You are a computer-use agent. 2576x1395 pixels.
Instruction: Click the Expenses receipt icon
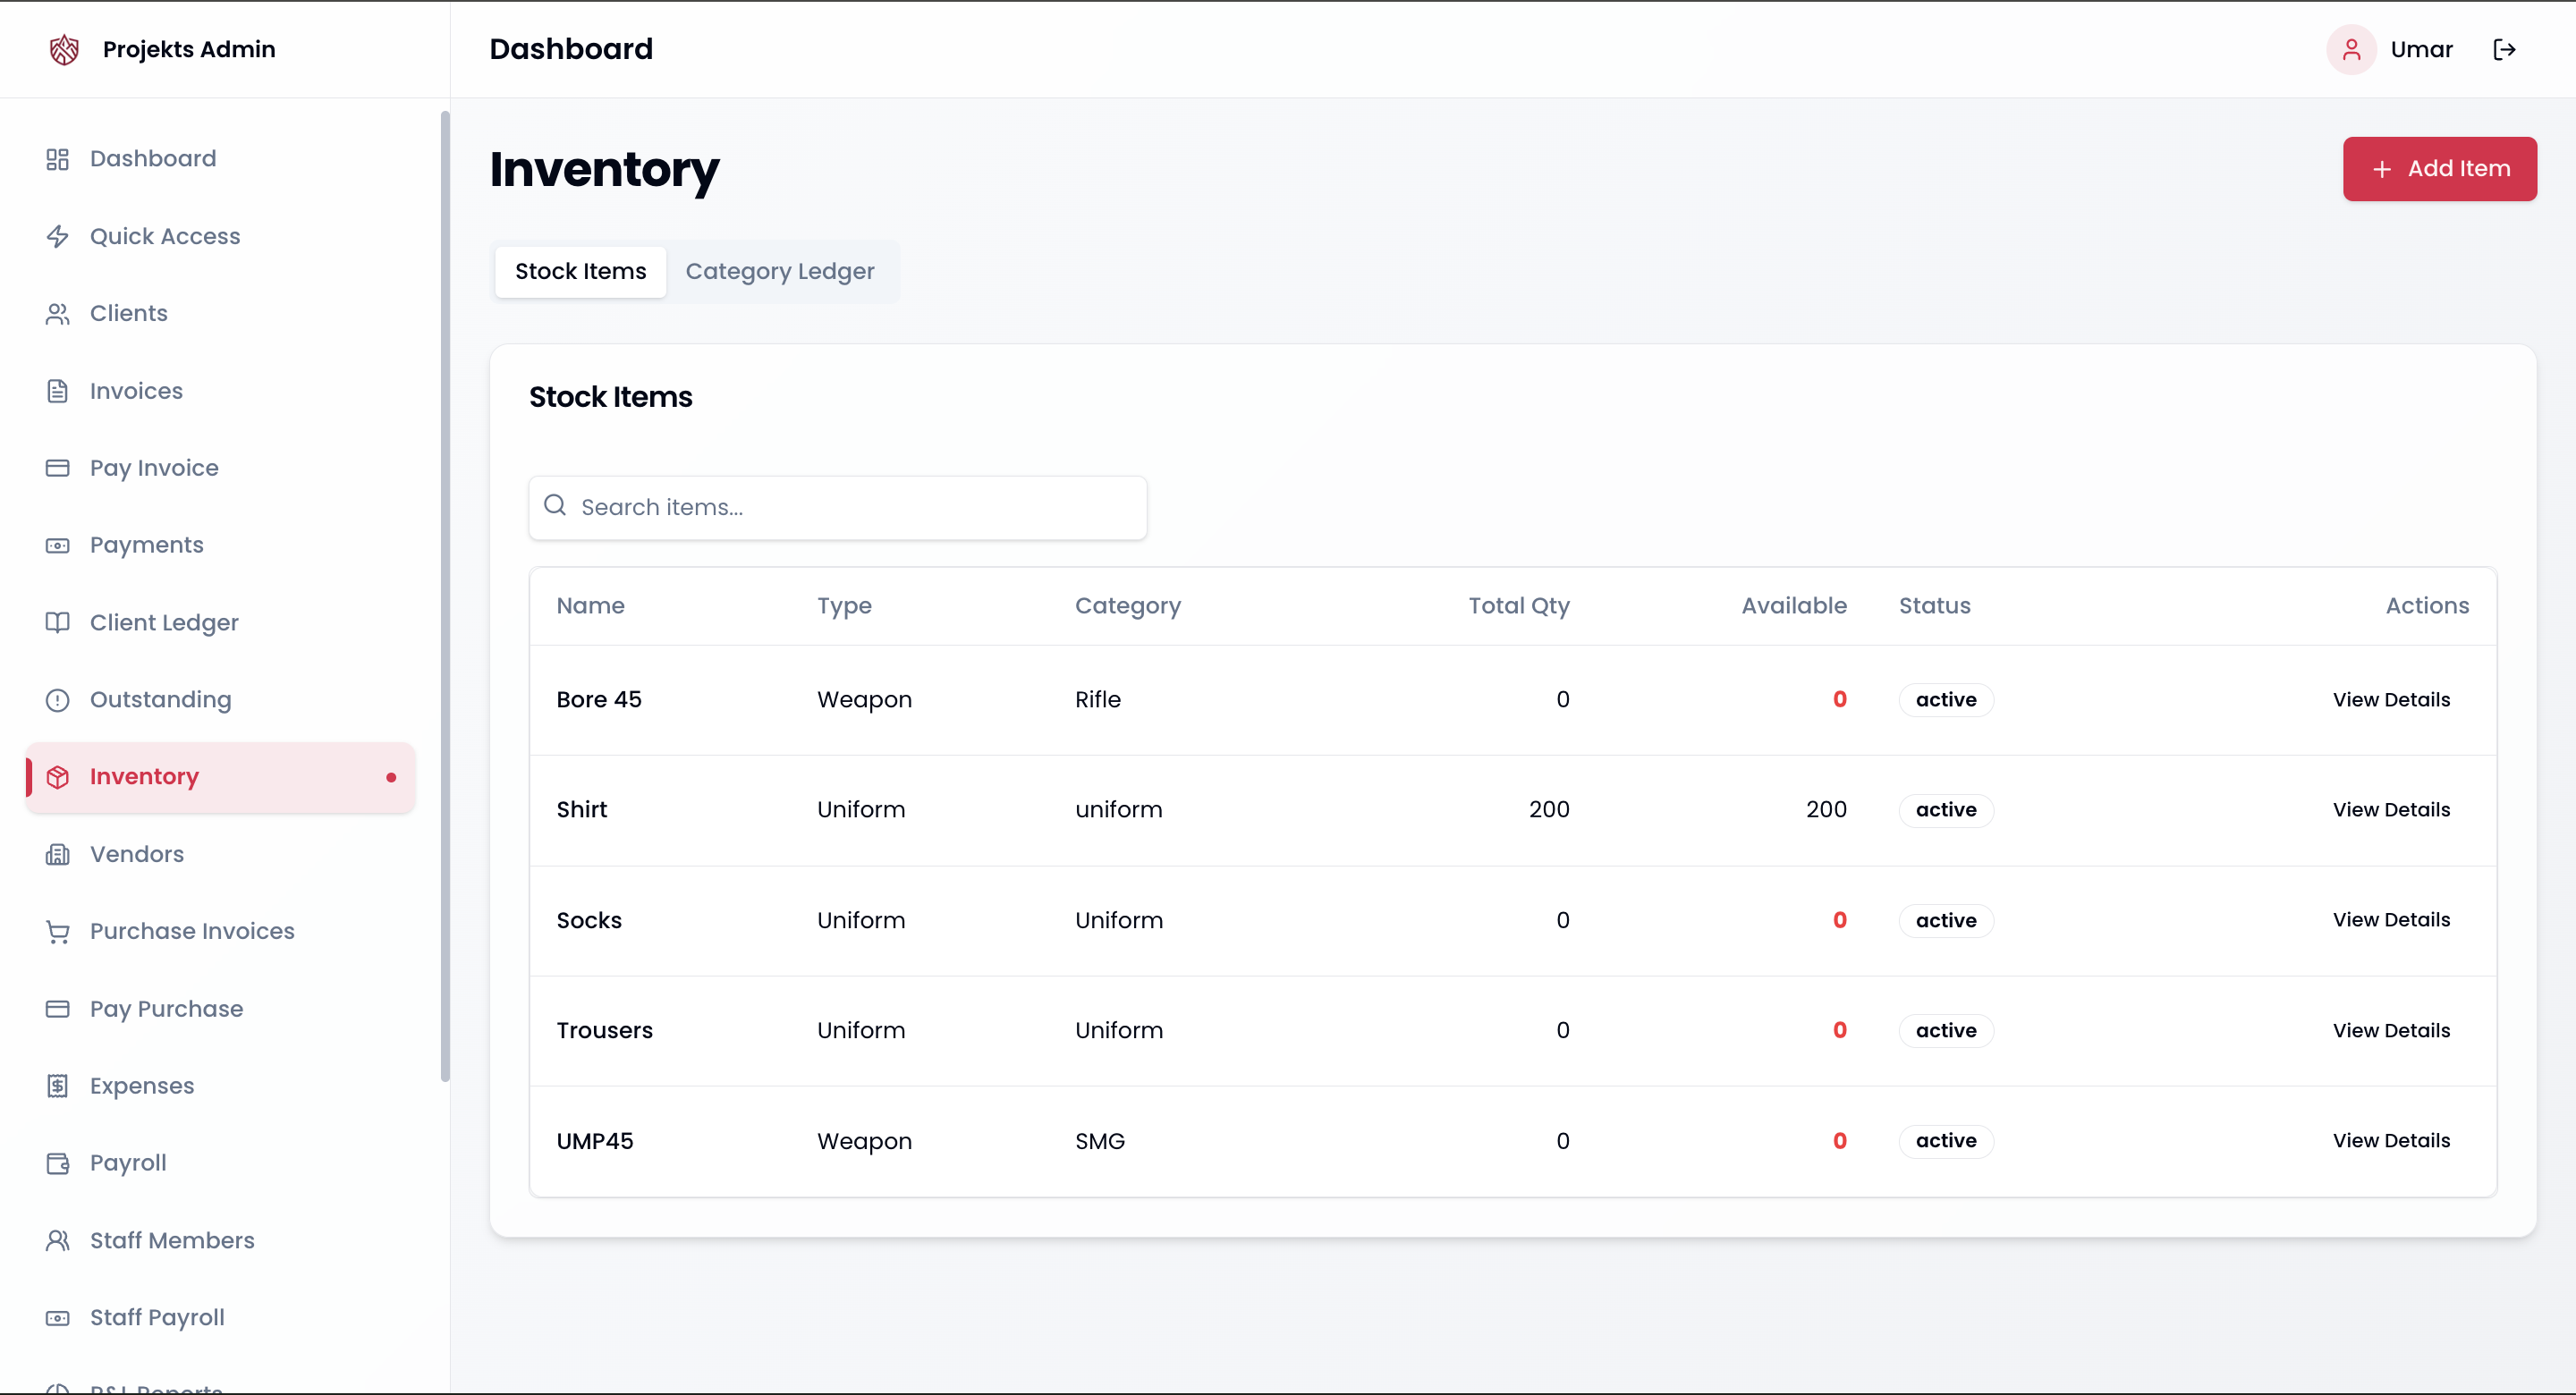[x=57, y=1086]
